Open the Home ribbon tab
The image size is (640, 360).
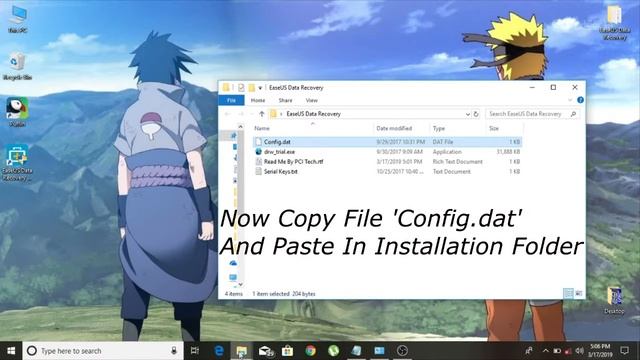pos(258,100)
